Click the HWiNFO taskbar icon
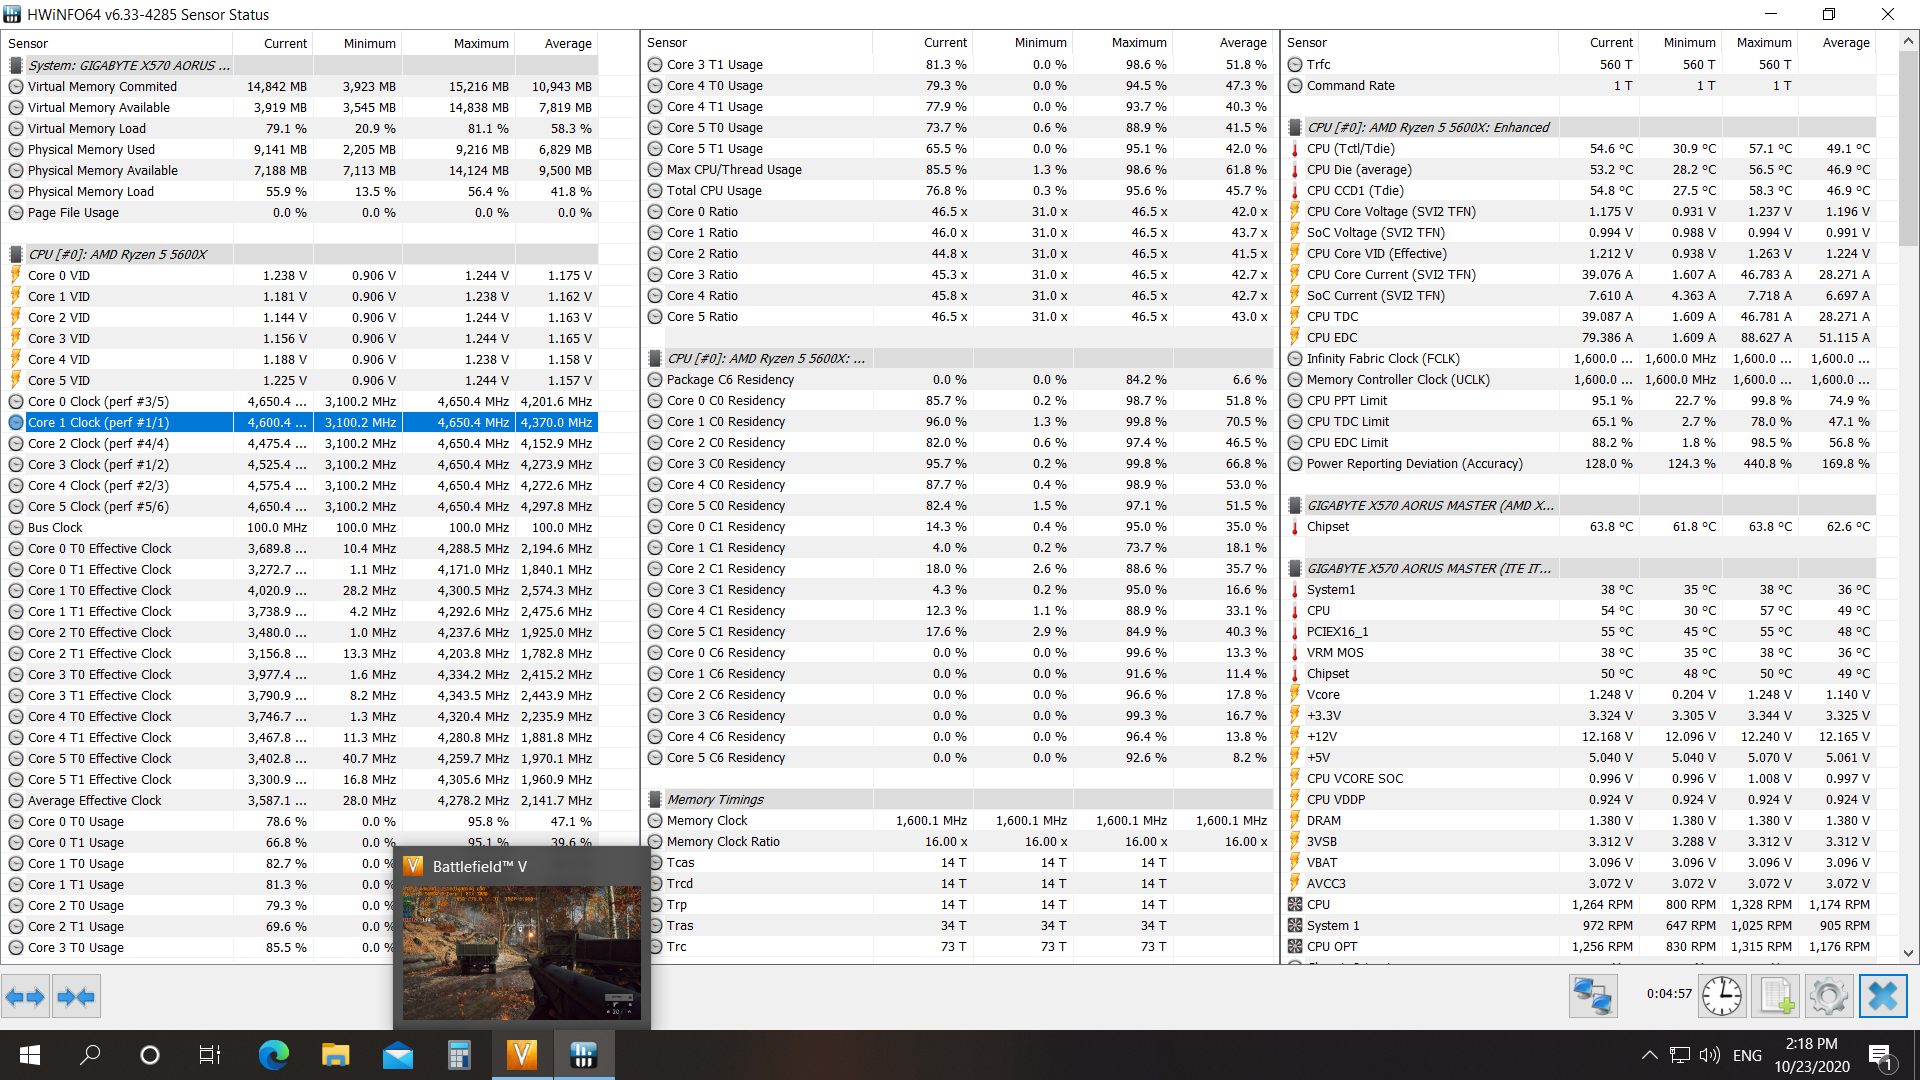 [584, 1055]
